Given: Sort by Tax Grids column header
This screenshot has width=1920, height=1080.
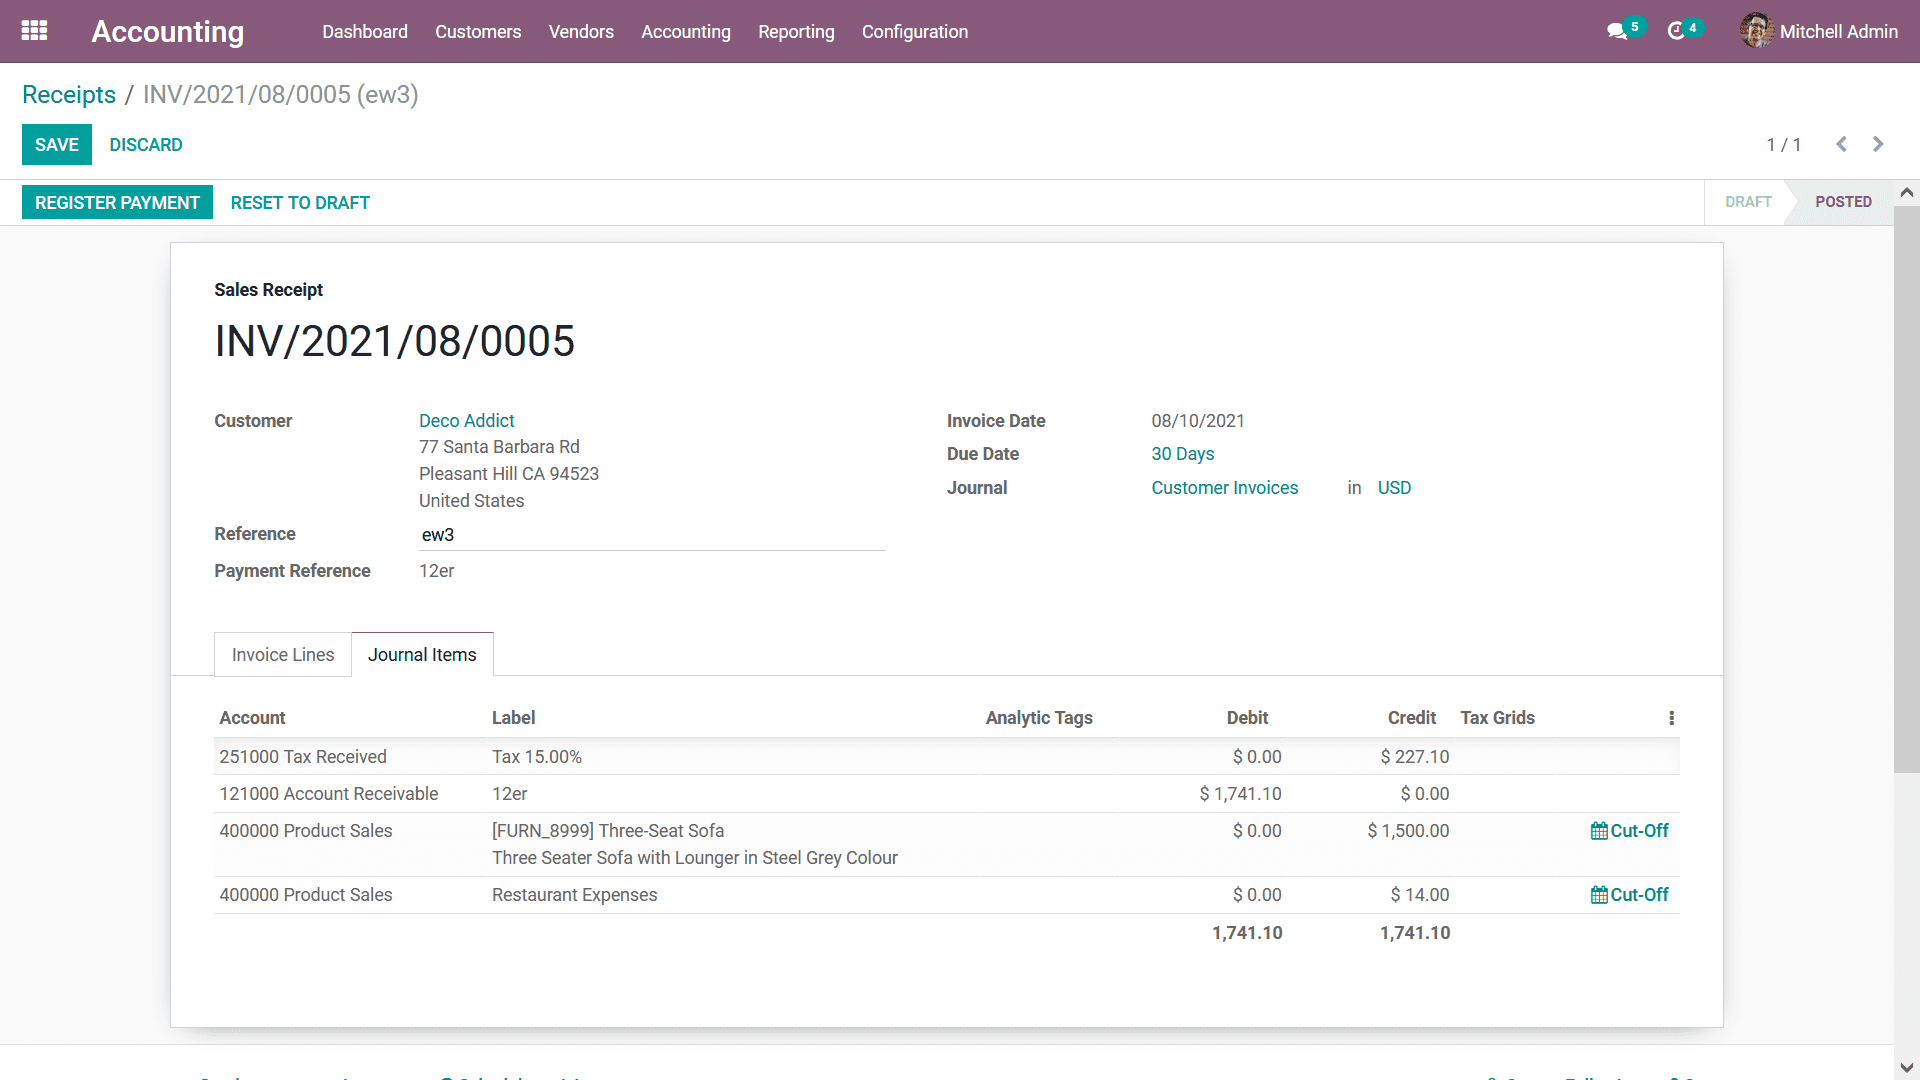Looking at the screenshot, I should coord(1497,718).
